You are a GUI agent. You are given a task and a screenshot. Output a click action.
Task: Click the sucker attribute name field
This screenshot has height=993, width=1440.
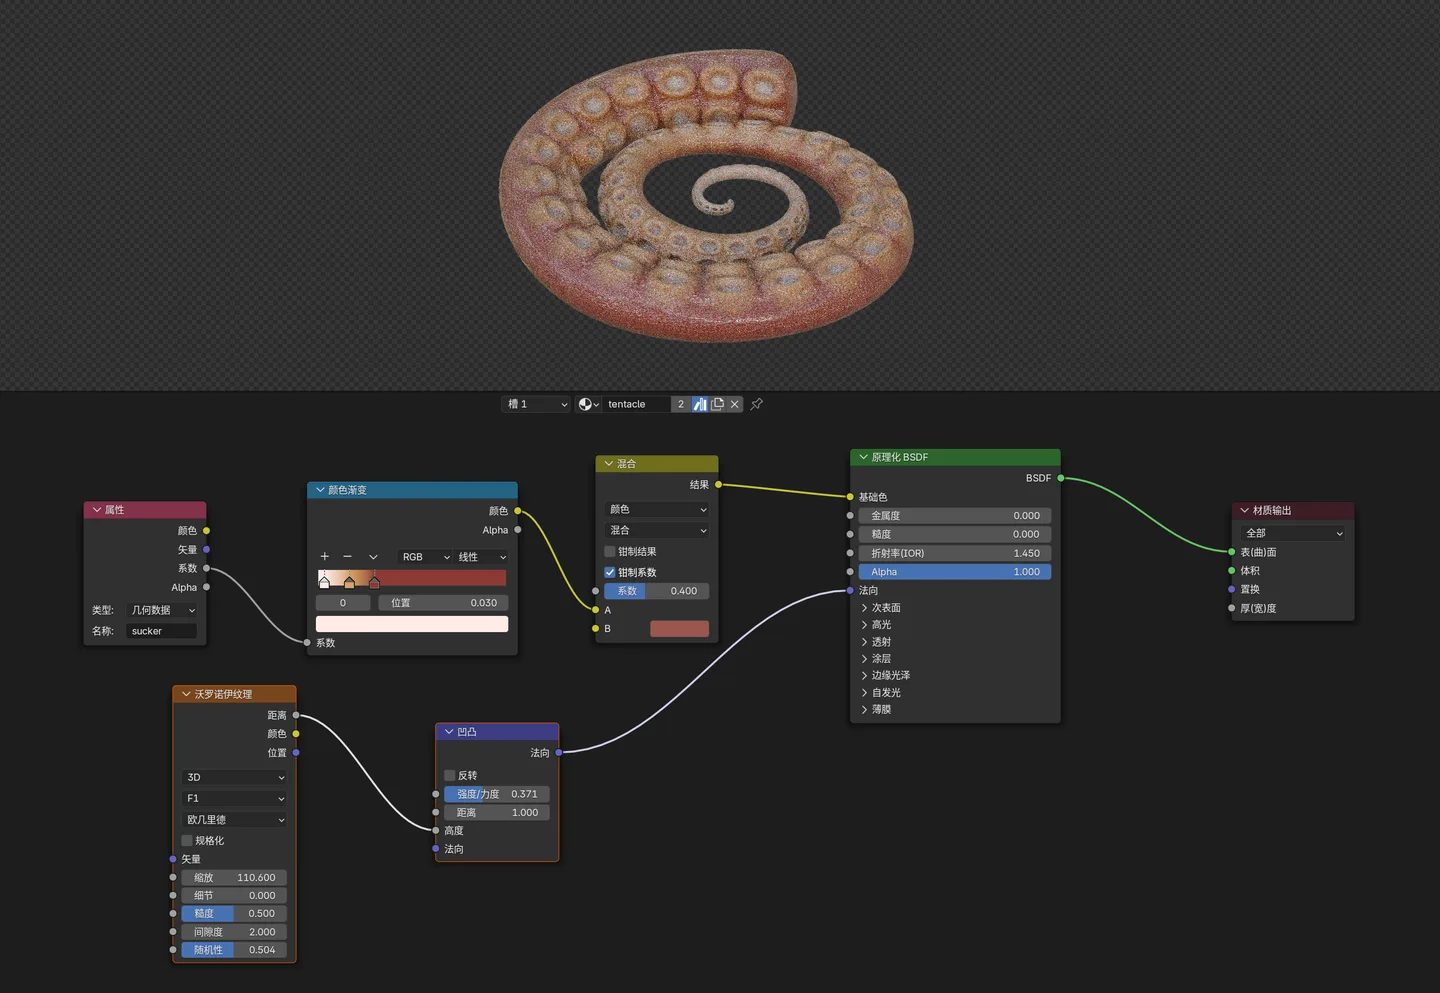161,631
